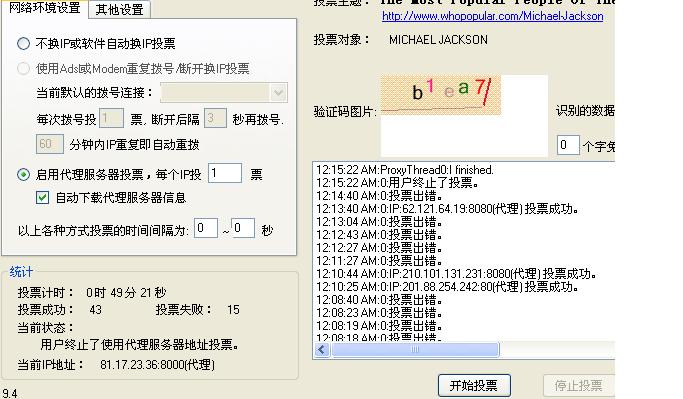Click the maximum vote interval field
683x399 pixels.
[243, 228]
